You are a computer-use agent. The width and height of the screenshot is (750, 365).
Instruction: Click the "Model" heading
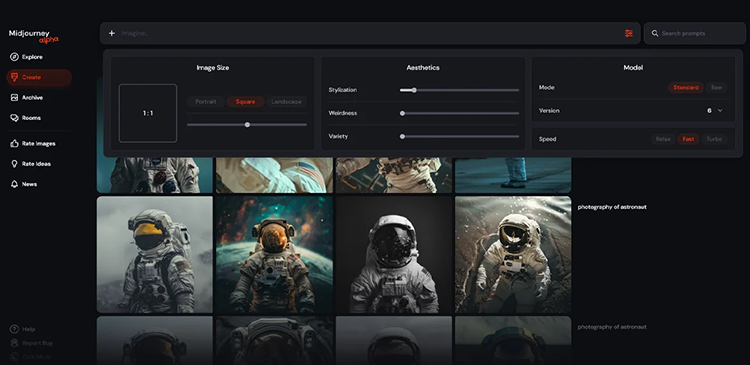[633, 68]
